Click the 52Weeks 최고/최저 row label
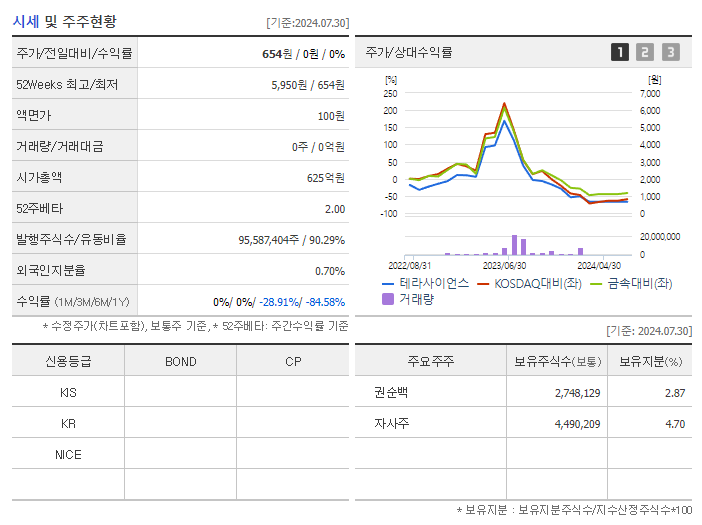The height and width of the screenshot is (525, 702). [67, 84]
